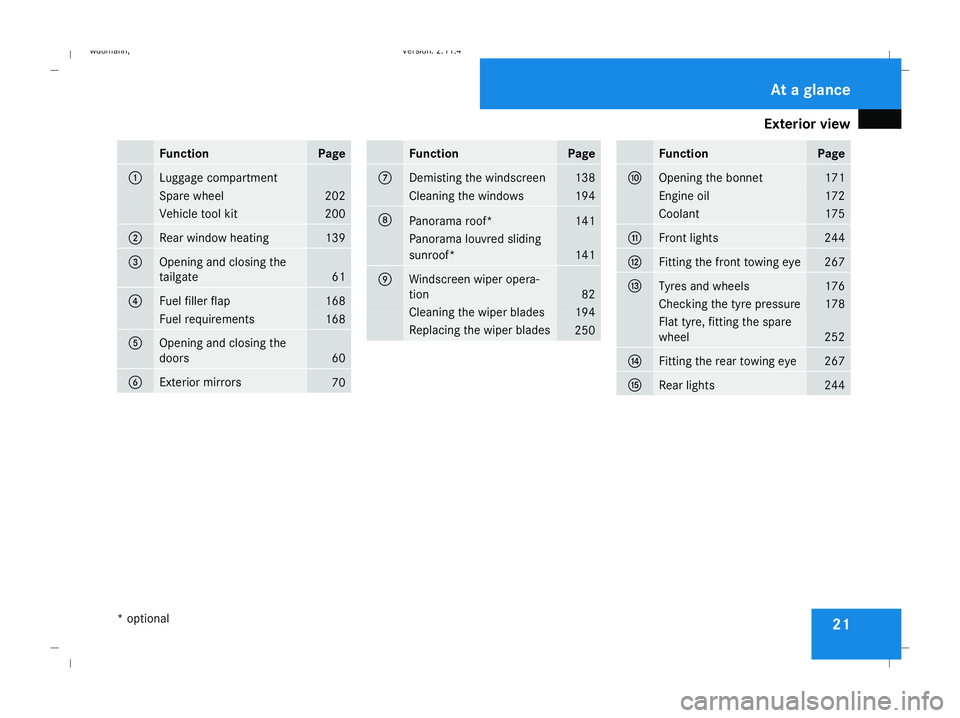Click 'Replacing the wiper blades' entry
The height and width of the screenshot is (718, 960).
tap(479, 330)
